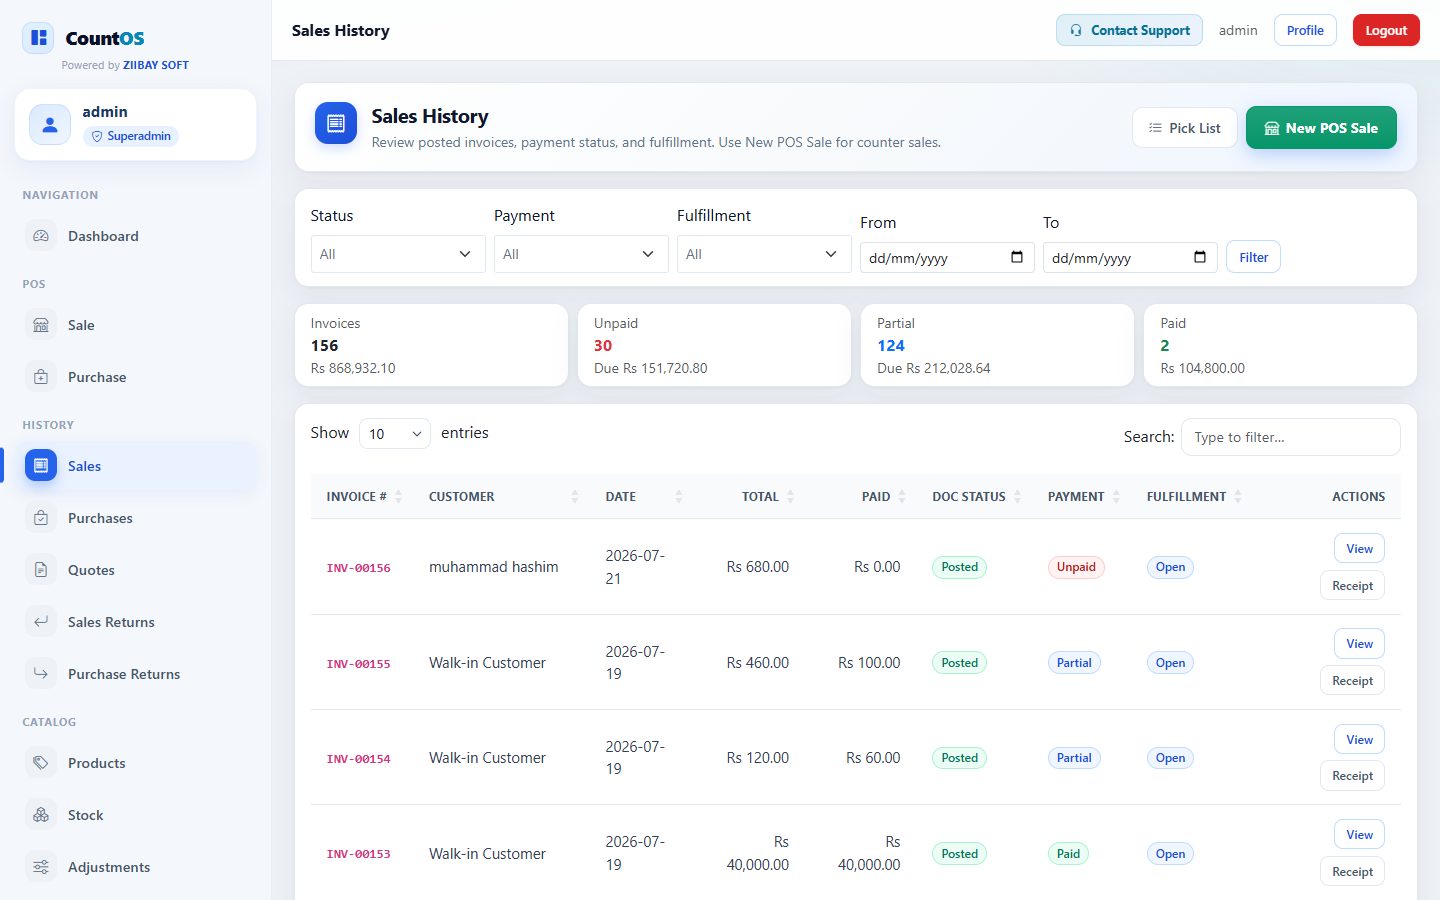
Task: Open the Products tag icon
Action: pos(41,763)
